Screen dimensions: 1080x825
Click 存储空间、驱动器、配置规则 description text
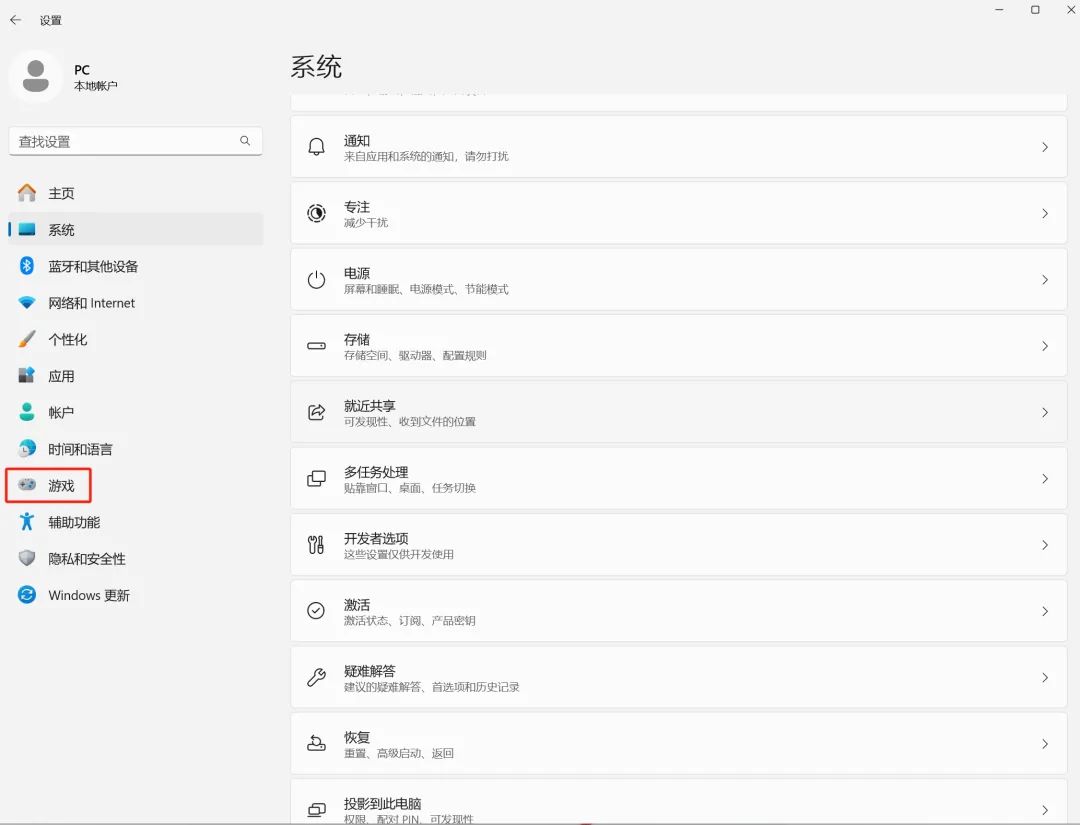(415, 355)
